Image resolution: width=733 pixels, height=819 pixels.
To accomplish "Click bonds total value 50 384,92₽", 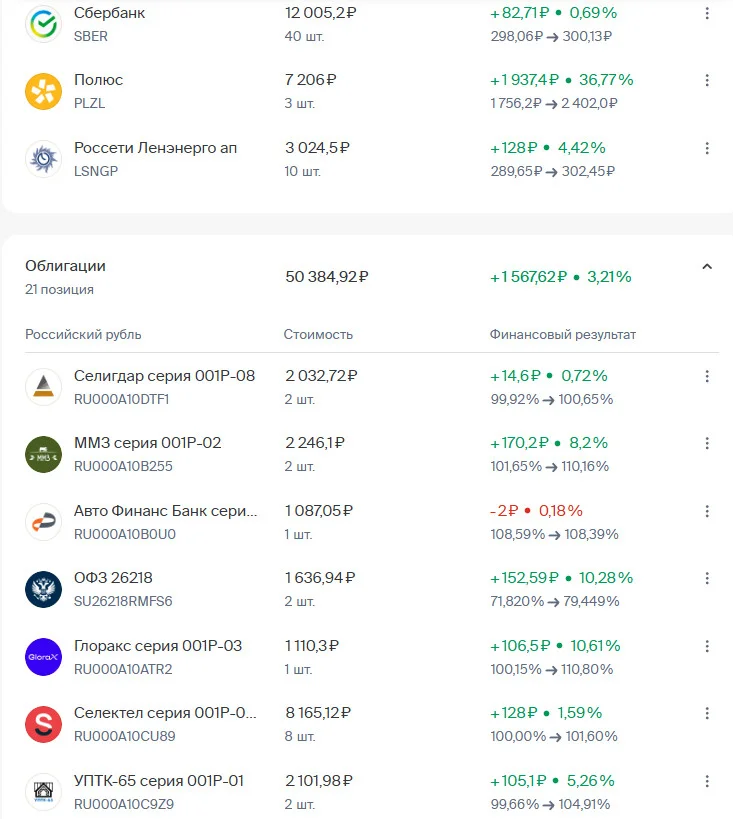I will (327, 277).
